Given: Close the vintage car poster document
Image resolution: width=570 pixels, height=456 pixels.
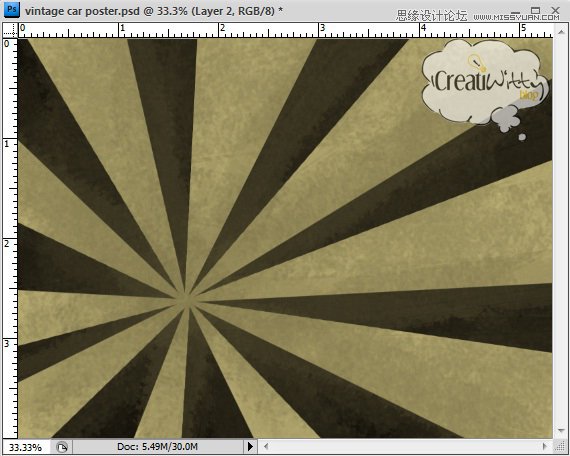Looking at the screenshot, I should pos(555,10).
